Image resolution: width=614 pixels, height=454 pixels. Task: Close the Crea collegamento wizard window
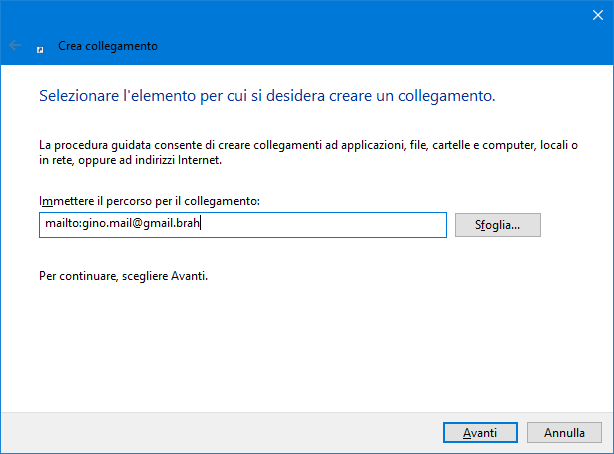click(x=590, y=14)
